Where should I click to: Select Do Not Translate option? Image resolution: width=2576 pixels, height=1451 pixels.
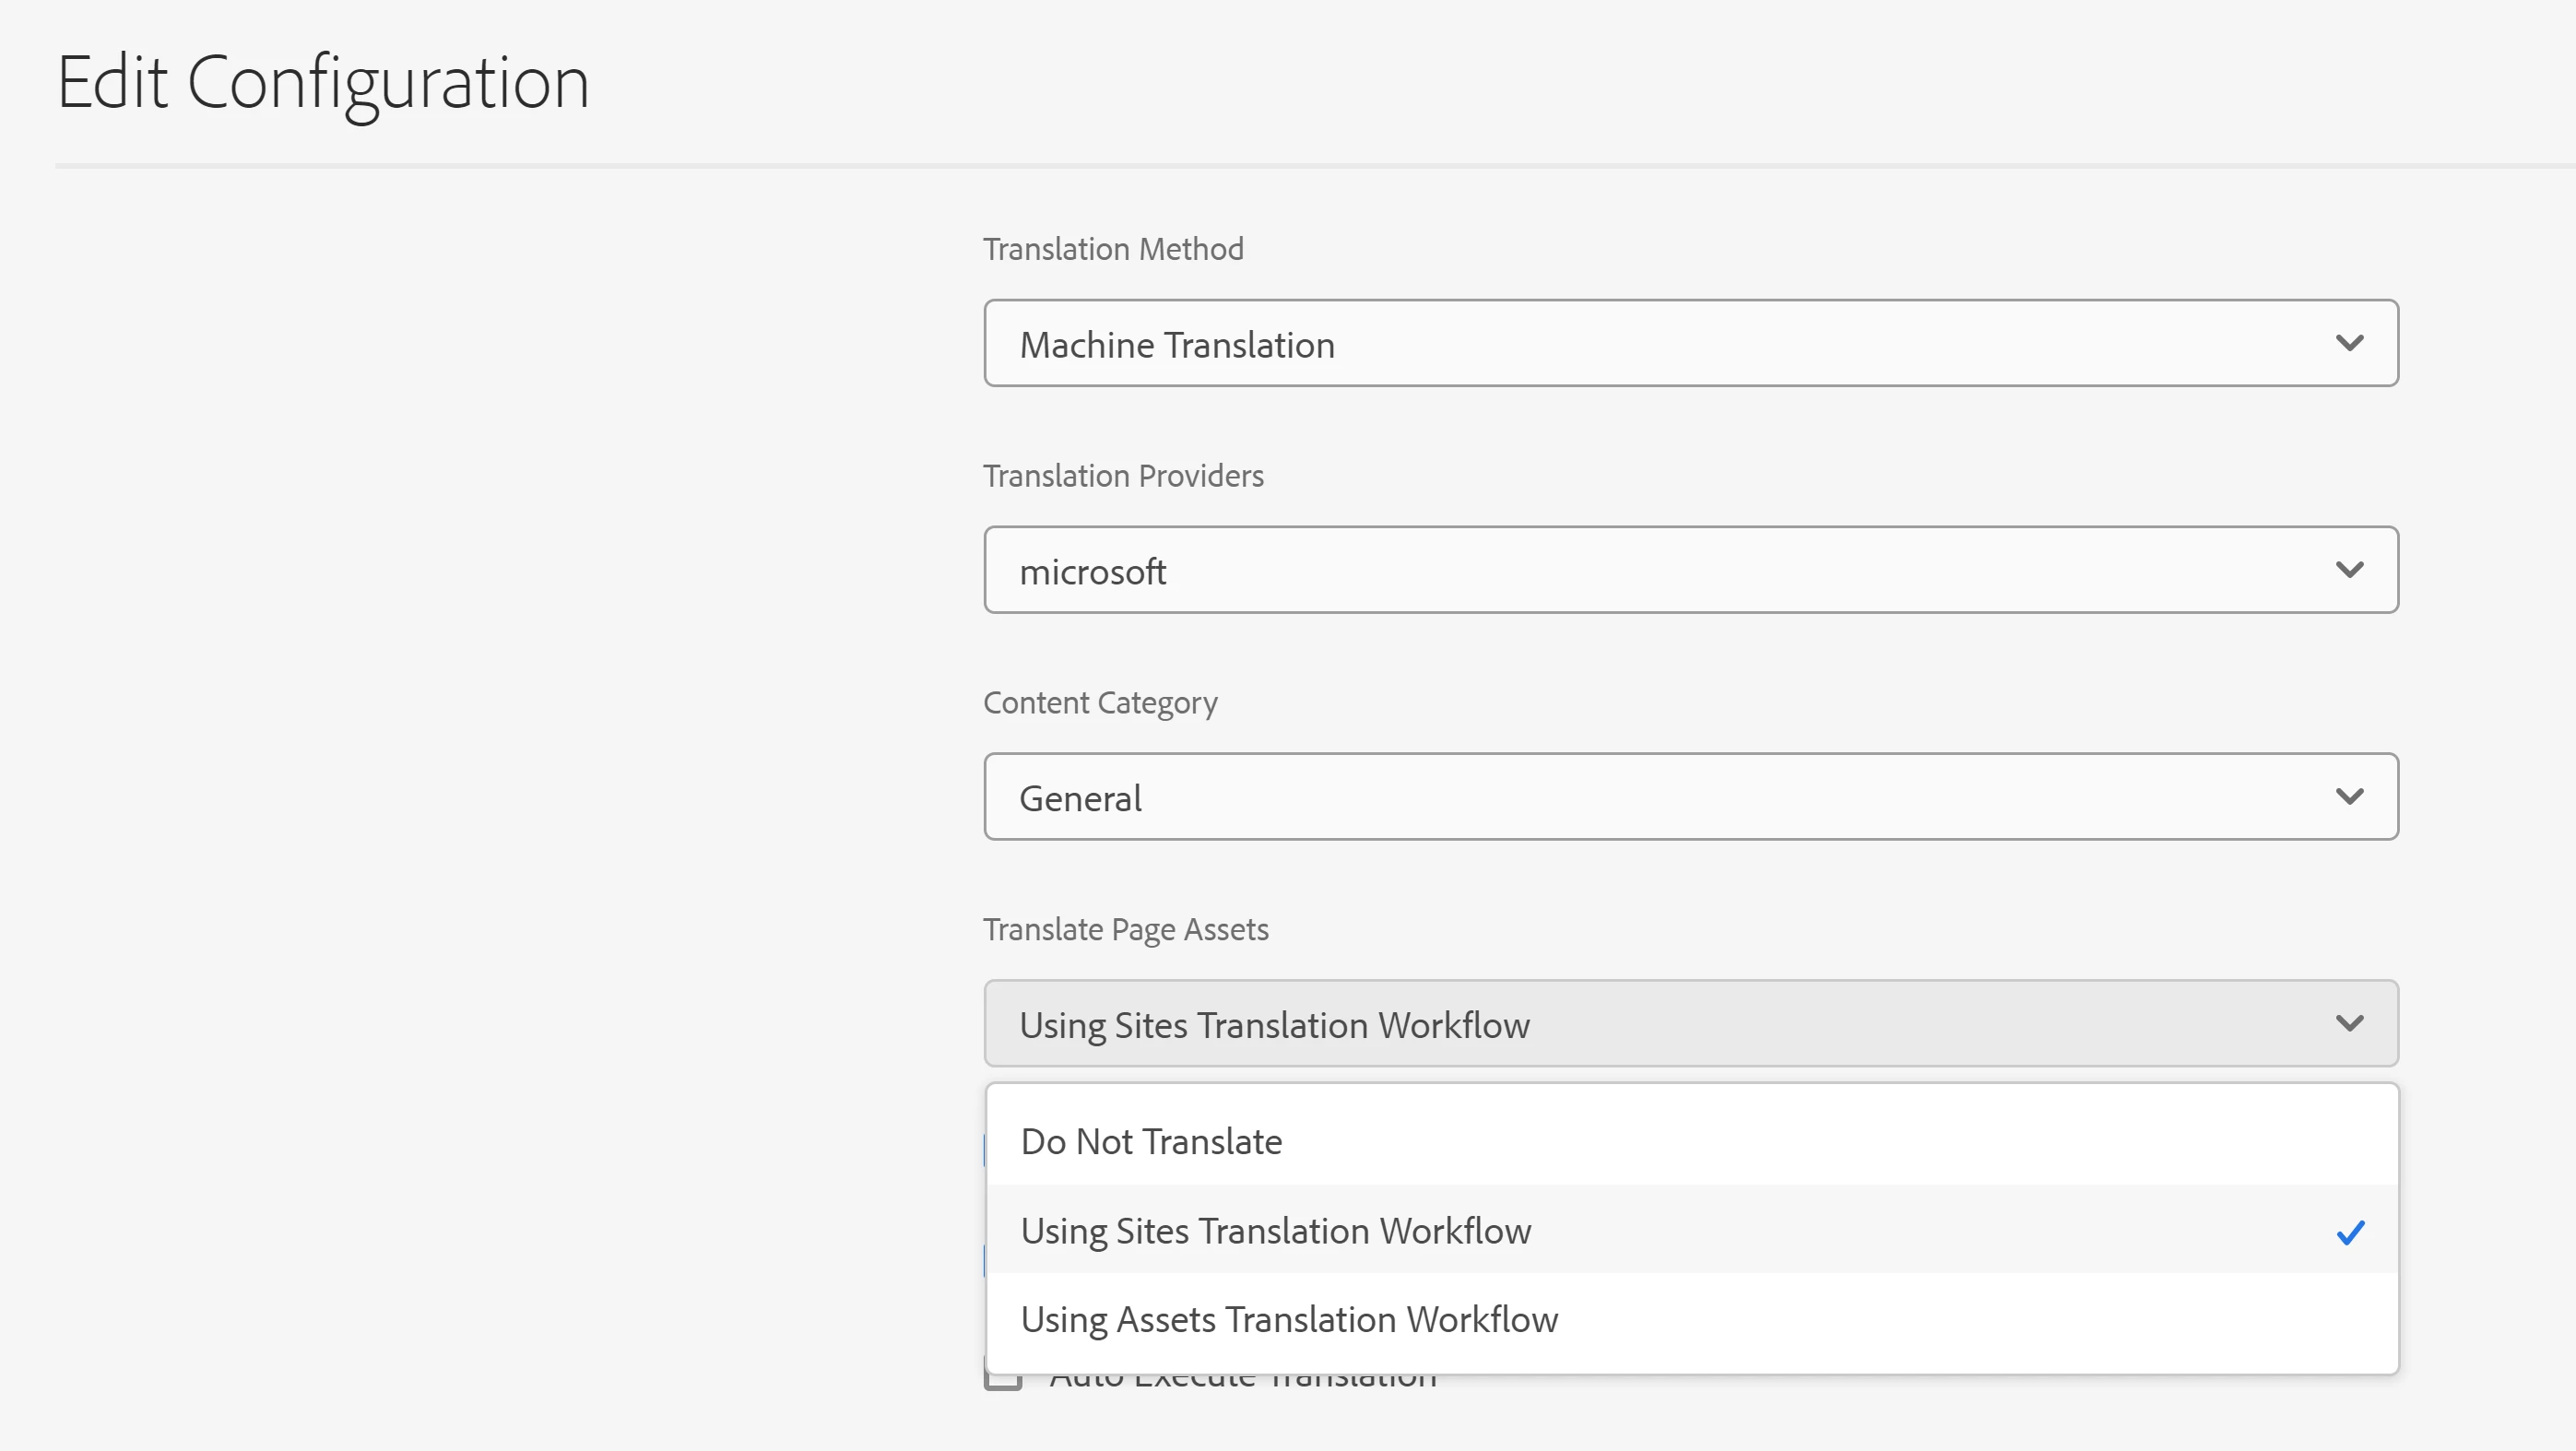1151,1142
